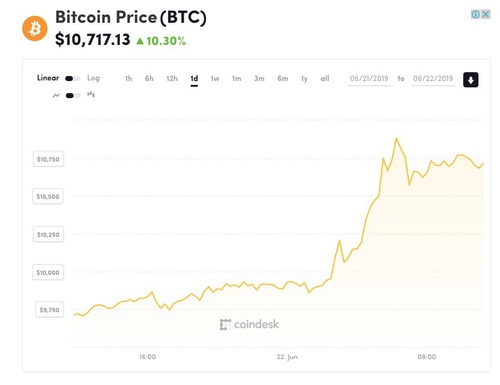Screen dimensions: 500x385
Task: Click the orange Bitcoin logo icon
Action: [35, 29]
